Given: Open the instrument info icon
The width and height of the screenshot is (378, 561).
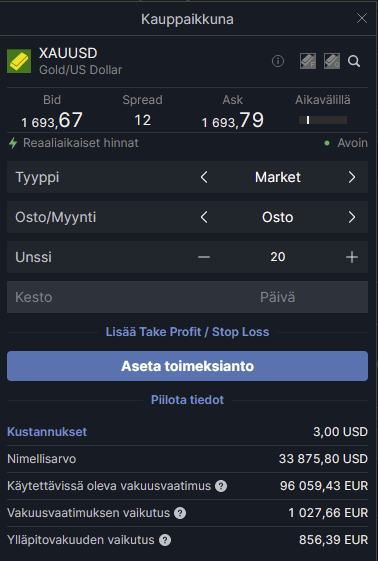Looking at the screenshot, I should click(278, 61).
